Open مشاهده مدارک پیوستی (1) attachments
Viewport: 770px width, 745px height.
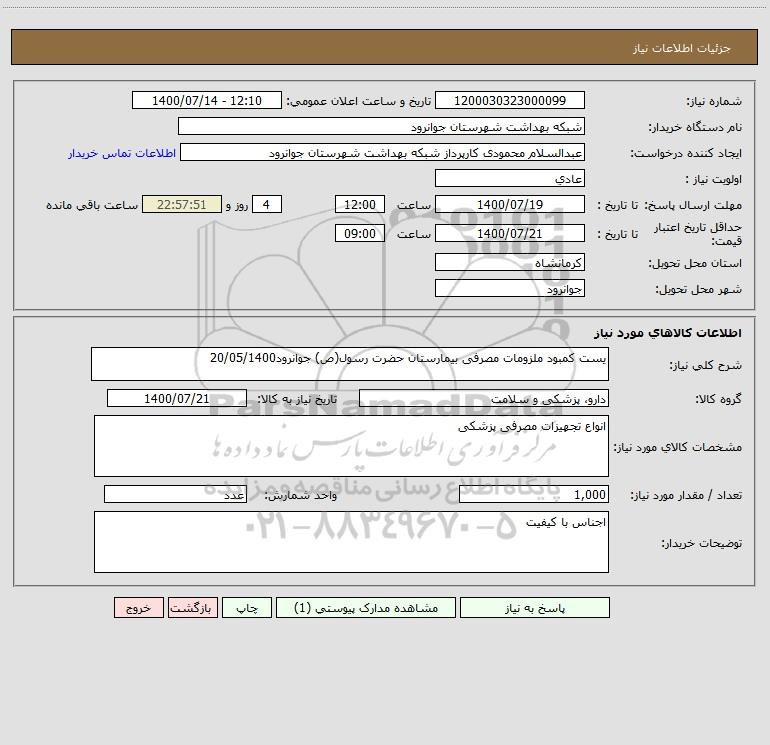366,607
